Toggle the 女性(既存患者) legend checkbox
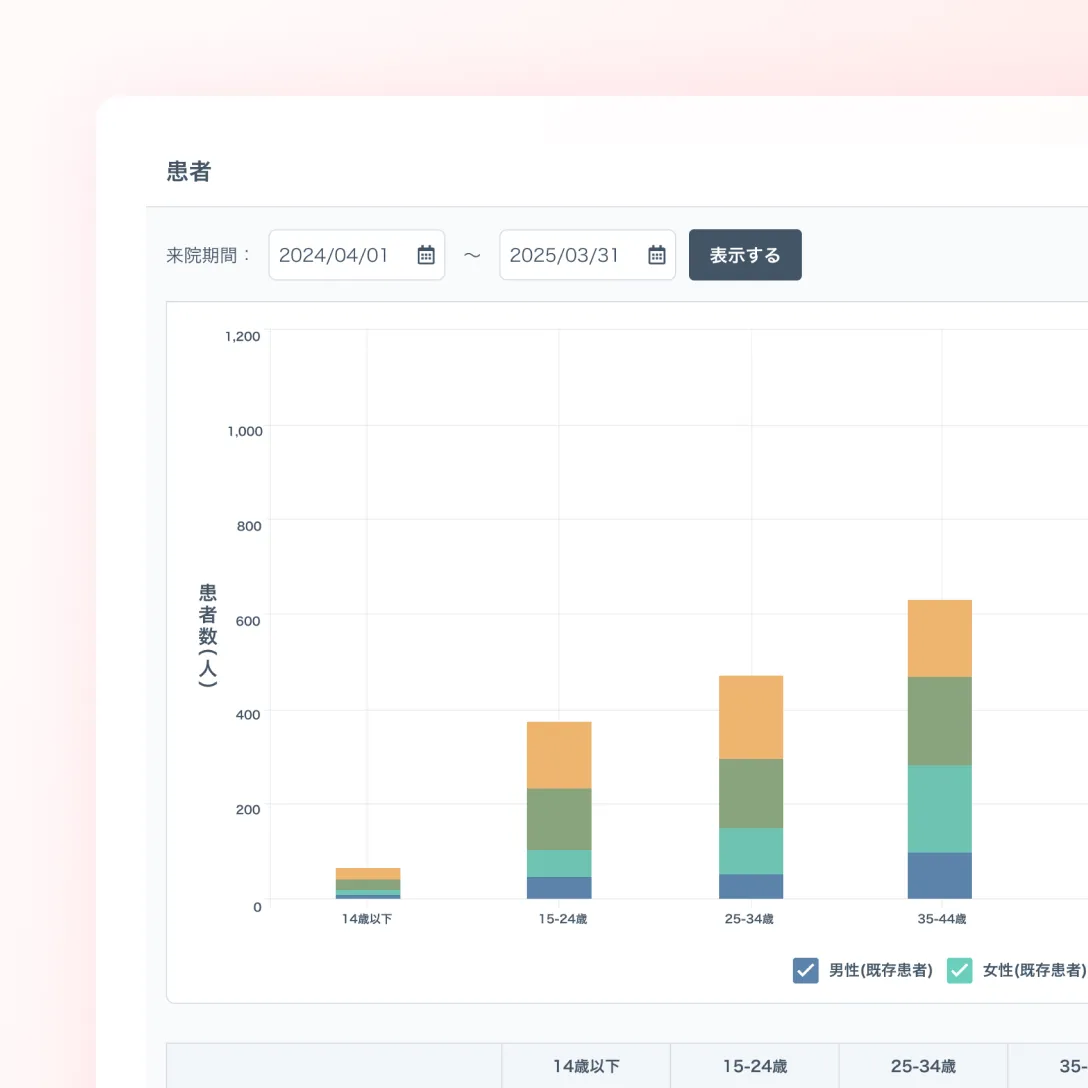This screenshot has width=1088, height=1088. [960, 970]
